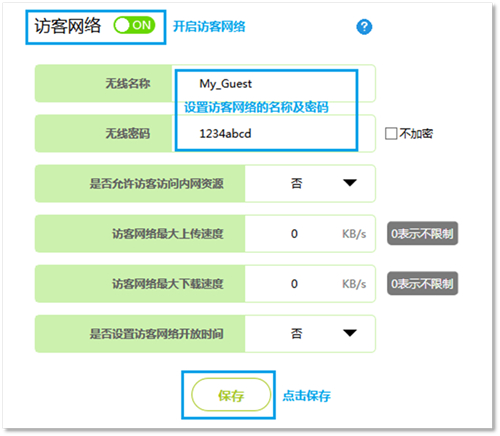
Task: Click the 0表示不限制 hint beside upload speed
Action: coord(422,233)
